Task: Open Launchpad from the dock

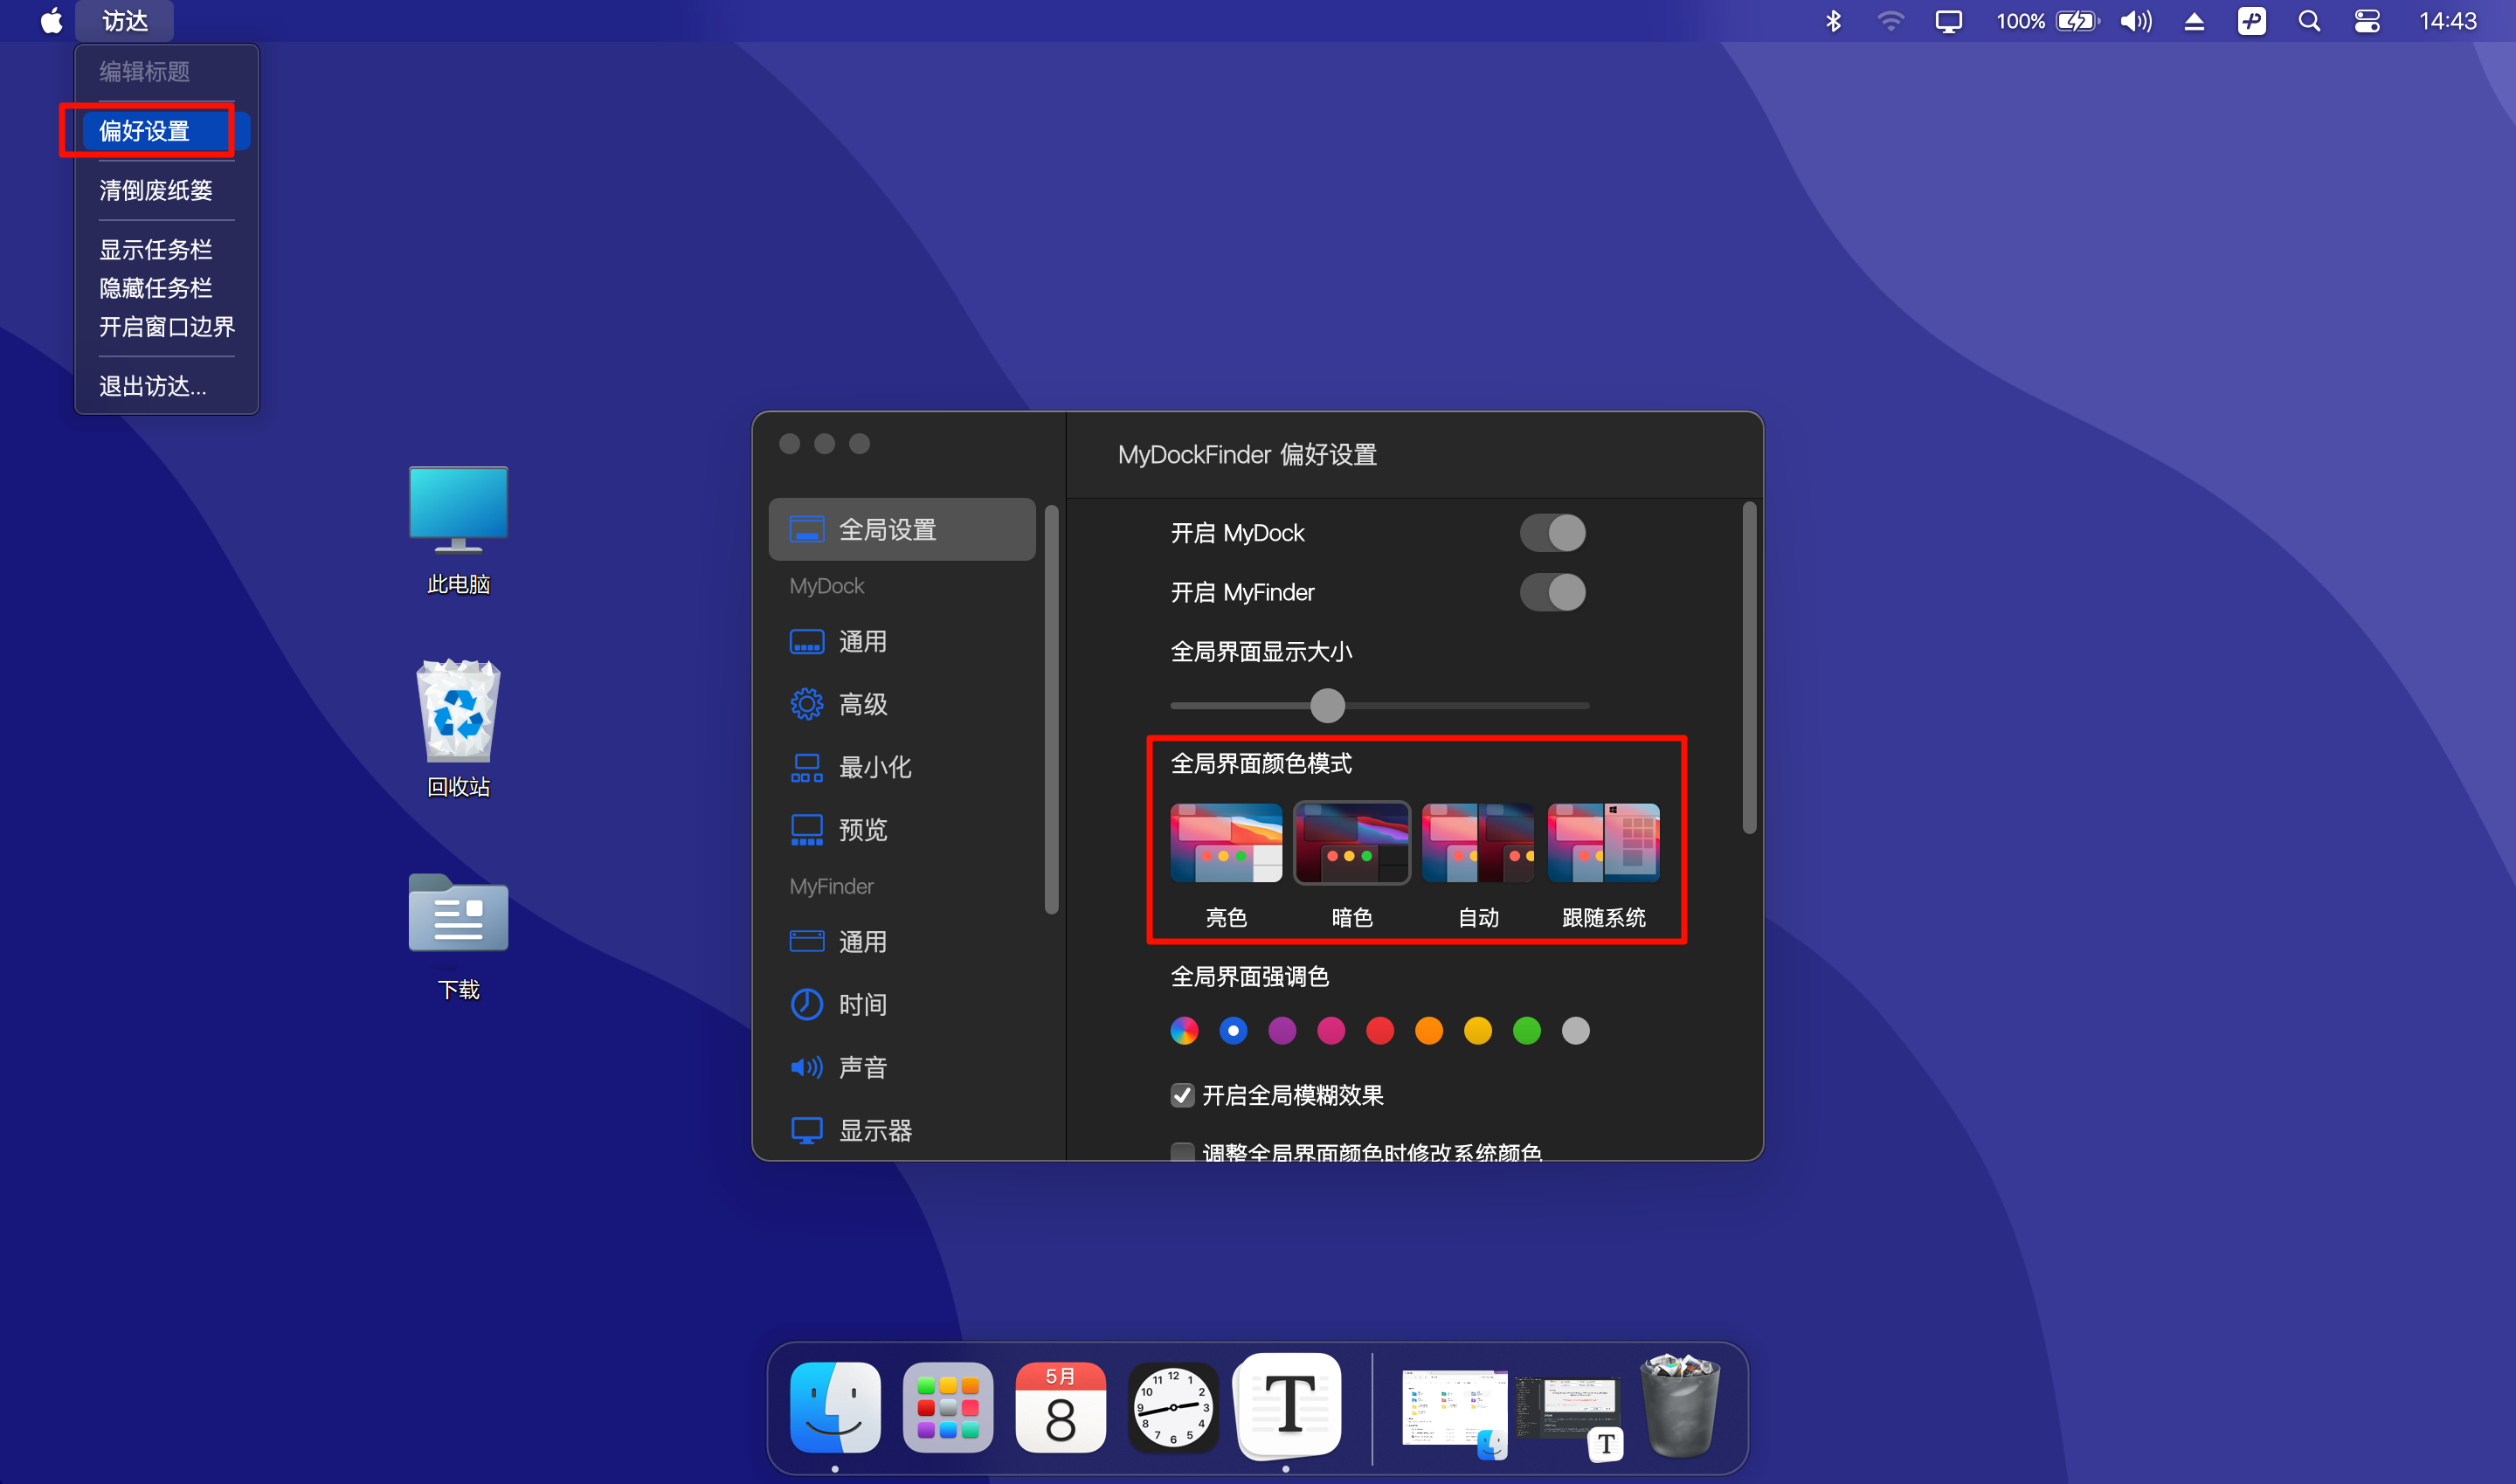Action: [x=947, y=1406]
